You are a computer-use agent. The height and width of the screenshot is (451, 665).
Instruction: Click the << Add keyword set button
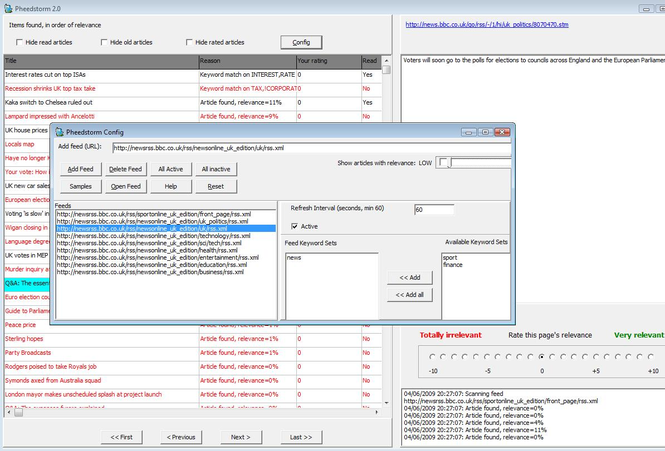coord(410,277)
